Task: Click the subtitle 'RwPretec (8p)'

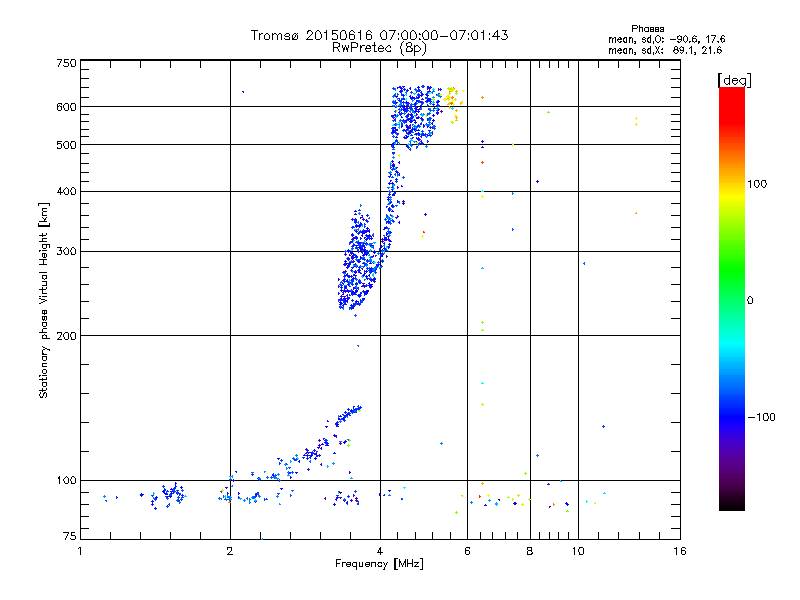Action: pos(379,48)
